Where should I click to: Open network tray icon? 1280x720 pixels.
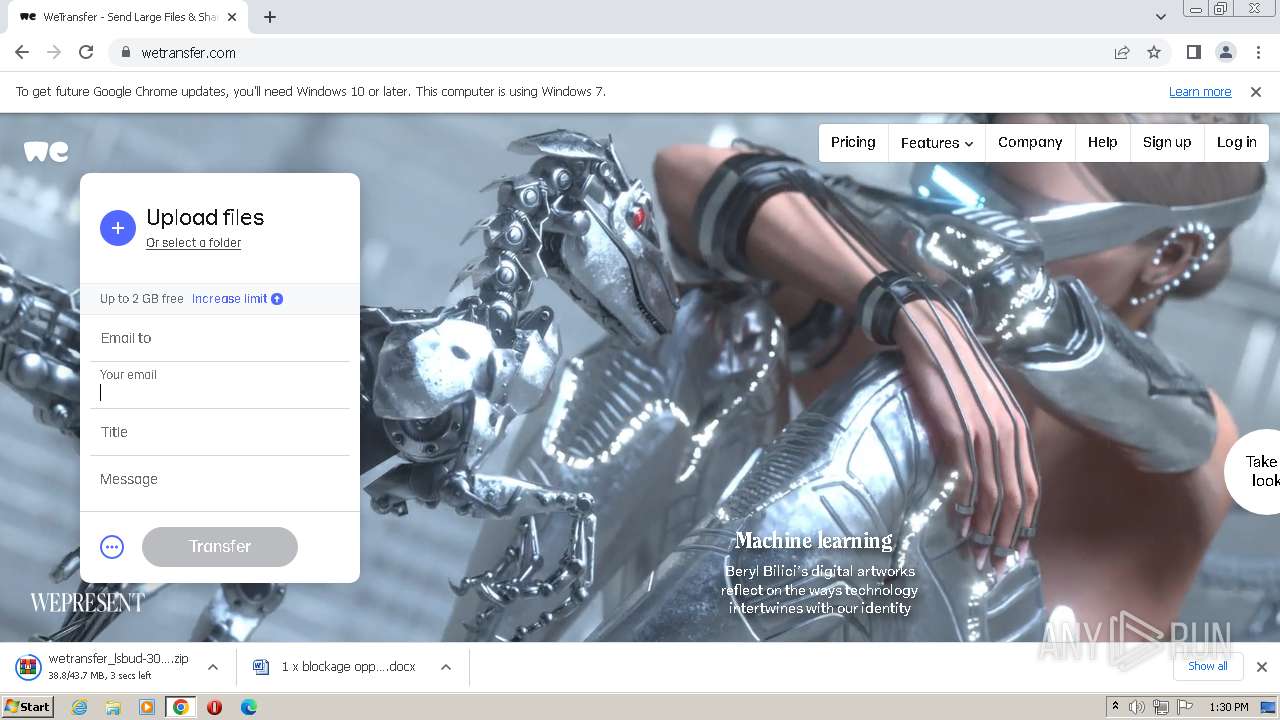(1161, 707)
